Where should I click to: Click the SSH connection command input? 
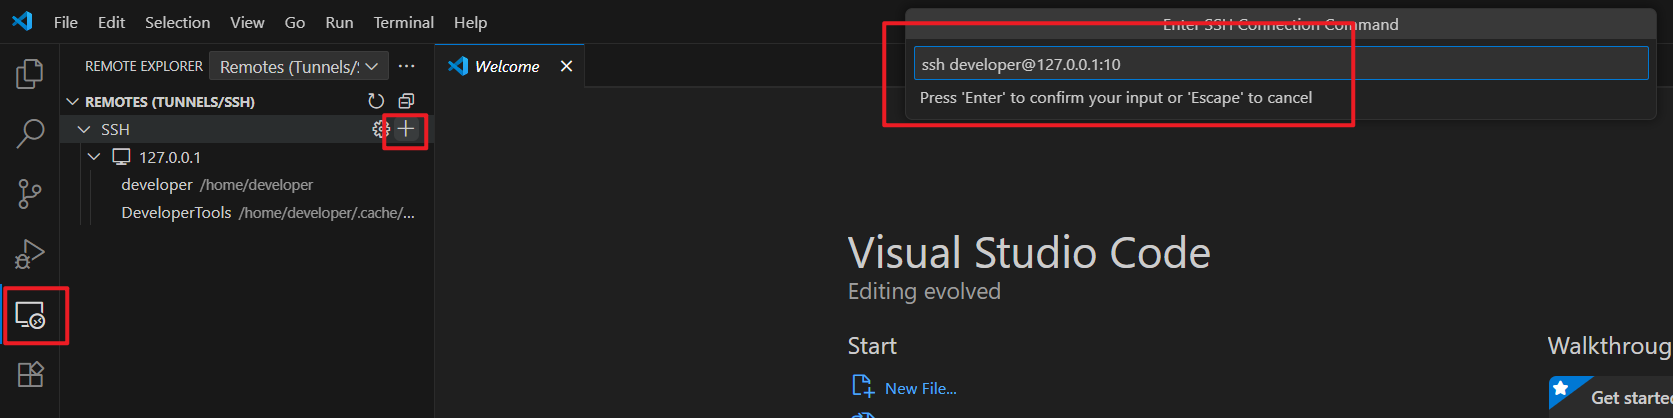click(x=1280, y=64)
